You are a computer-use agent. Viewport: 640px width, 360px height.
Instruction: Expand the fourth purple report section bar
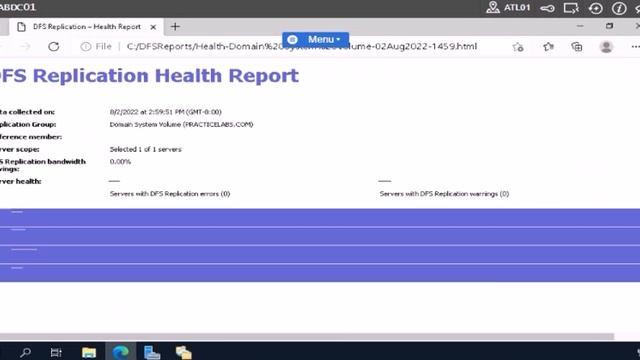click(320, 273)
